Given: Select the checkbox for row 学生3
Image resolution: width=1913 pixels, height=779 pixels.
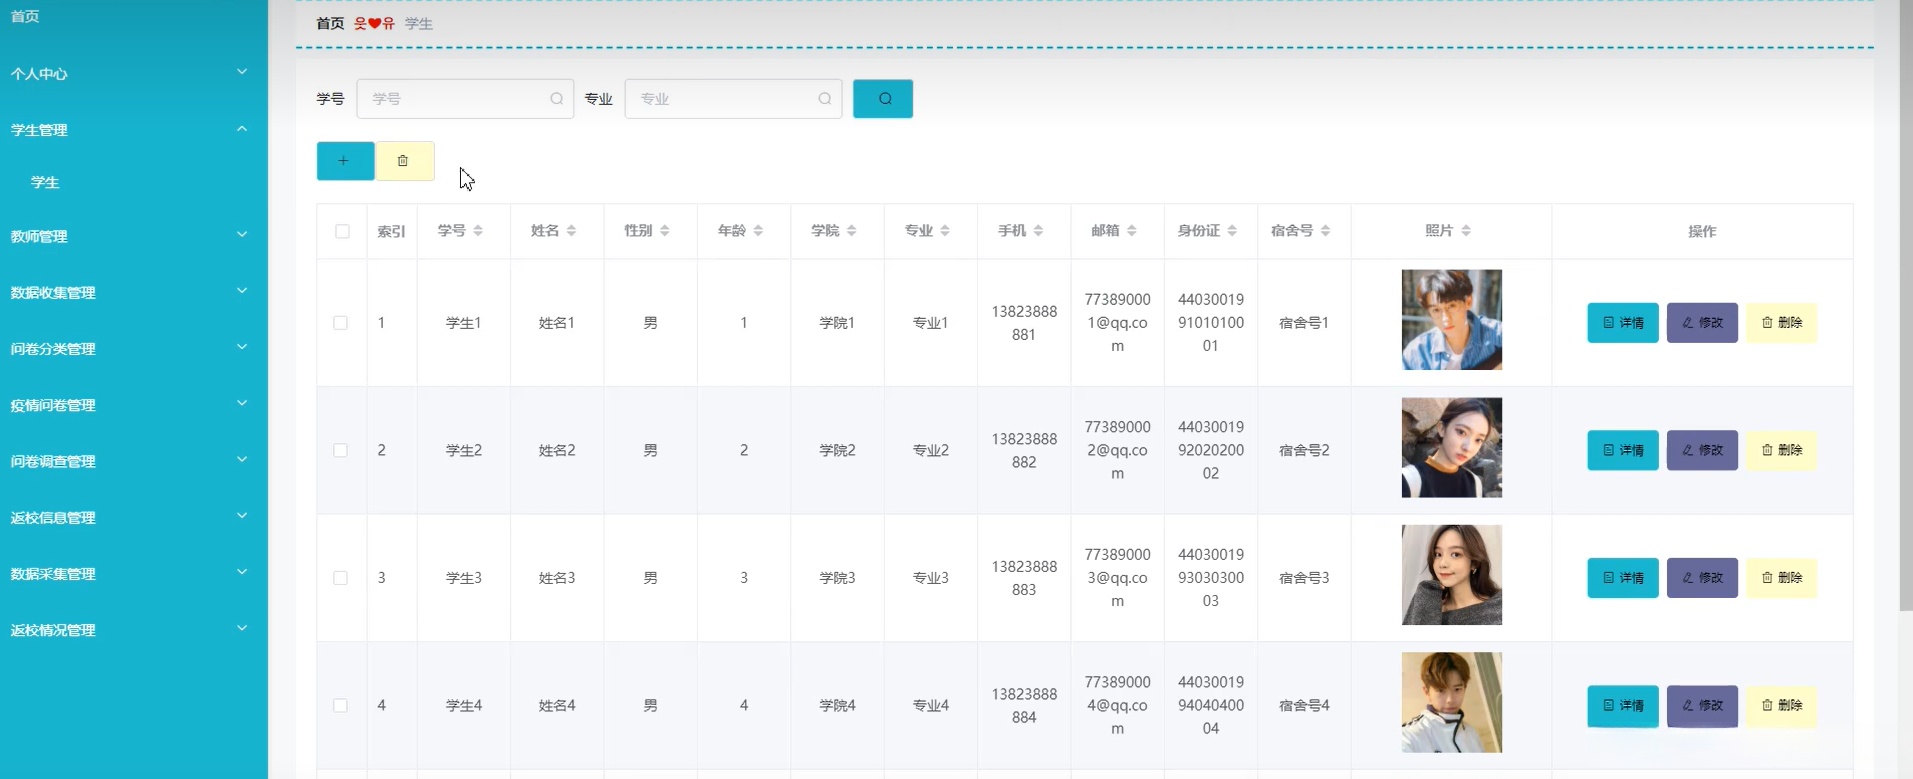Looking at the screenshot, I should [x=341, y=578].
